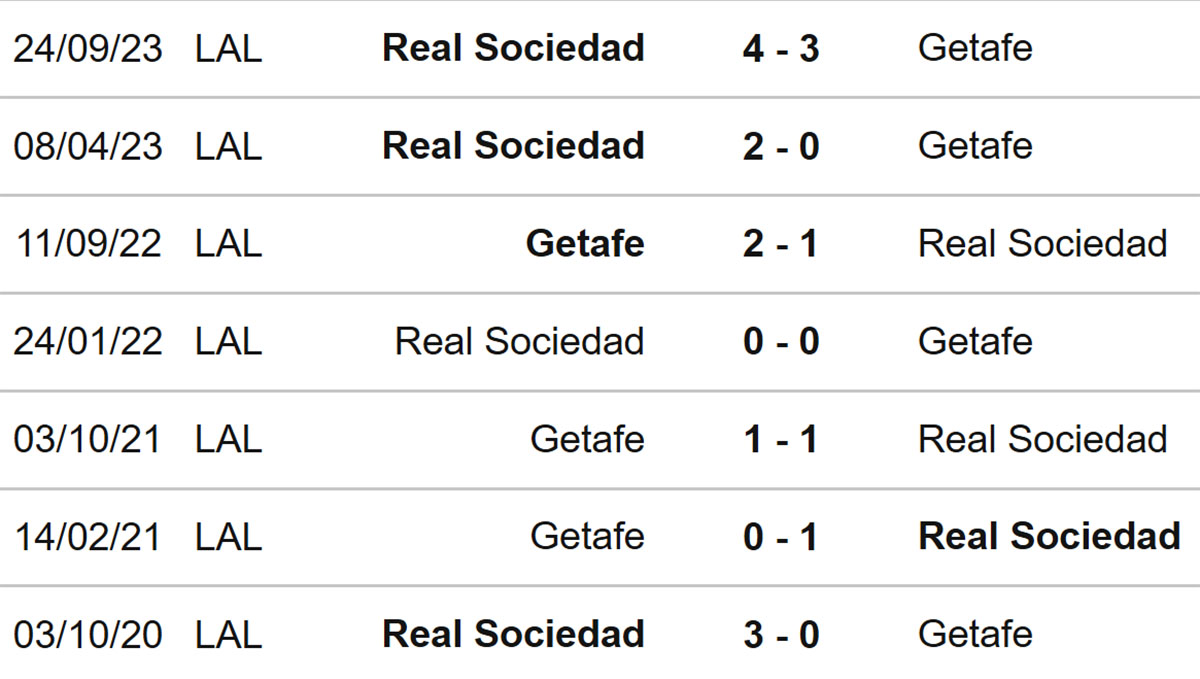Select Real Sociedad in the 24/09/23 row
This screenshot has height=679, width=1200.
point(513,48)
